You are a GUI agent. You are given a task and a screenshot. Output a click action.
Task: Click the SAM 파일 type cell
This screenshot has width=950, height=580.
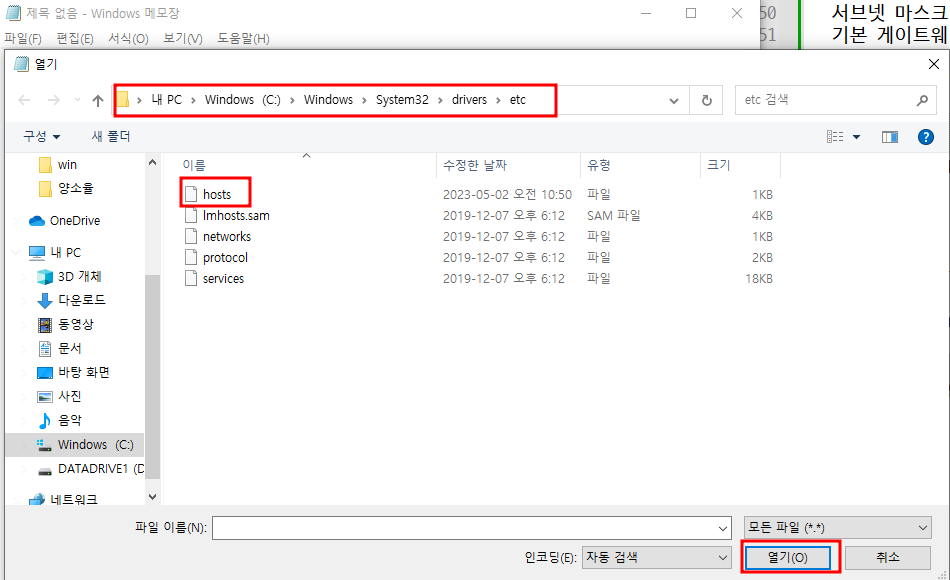coord(613,216)
